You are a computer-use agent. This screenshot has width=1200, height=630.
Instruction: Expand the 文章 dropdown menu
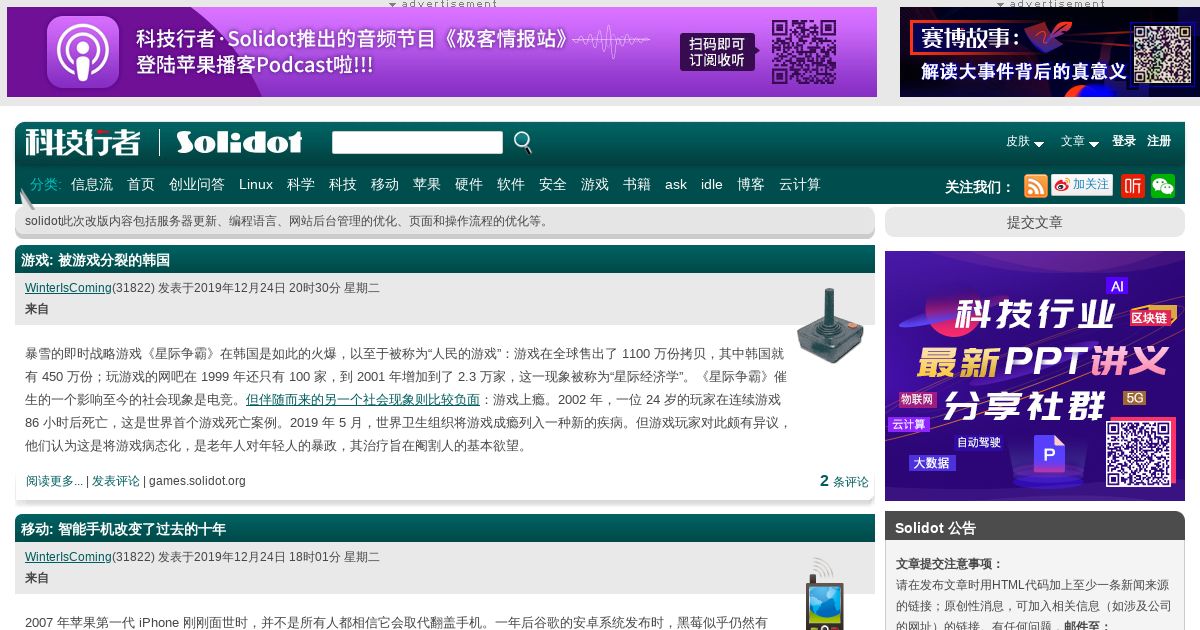pos(1080,142)
